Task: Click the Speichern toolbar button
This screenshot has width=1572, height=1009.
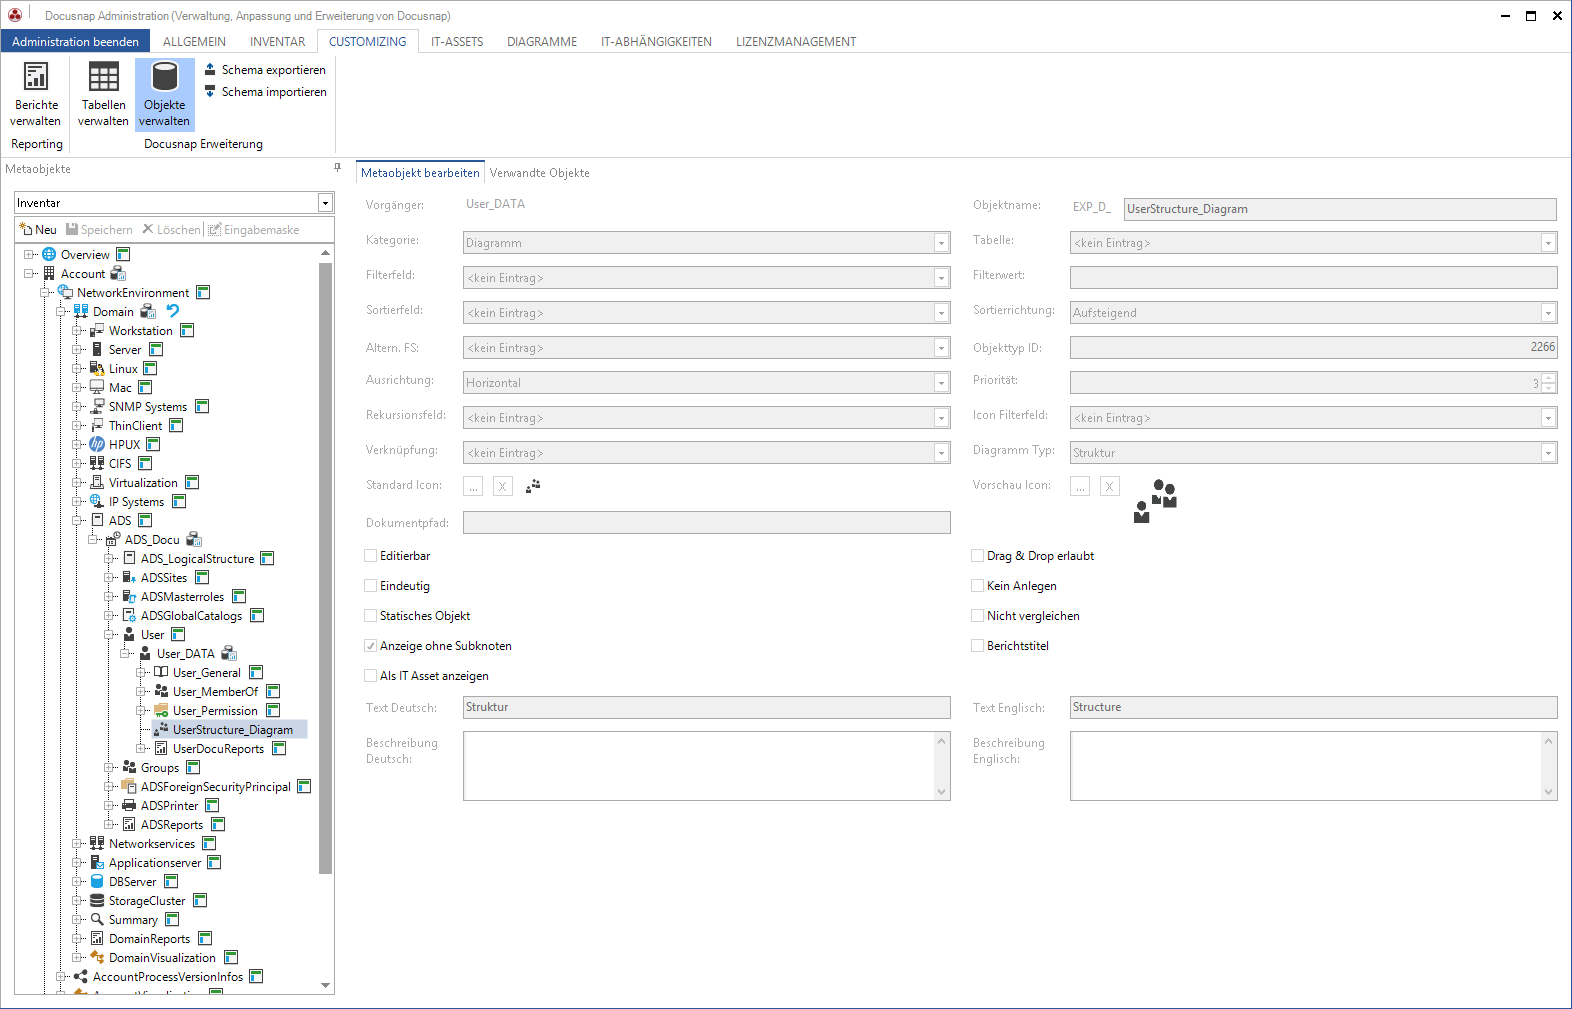Action: (99, 230)
